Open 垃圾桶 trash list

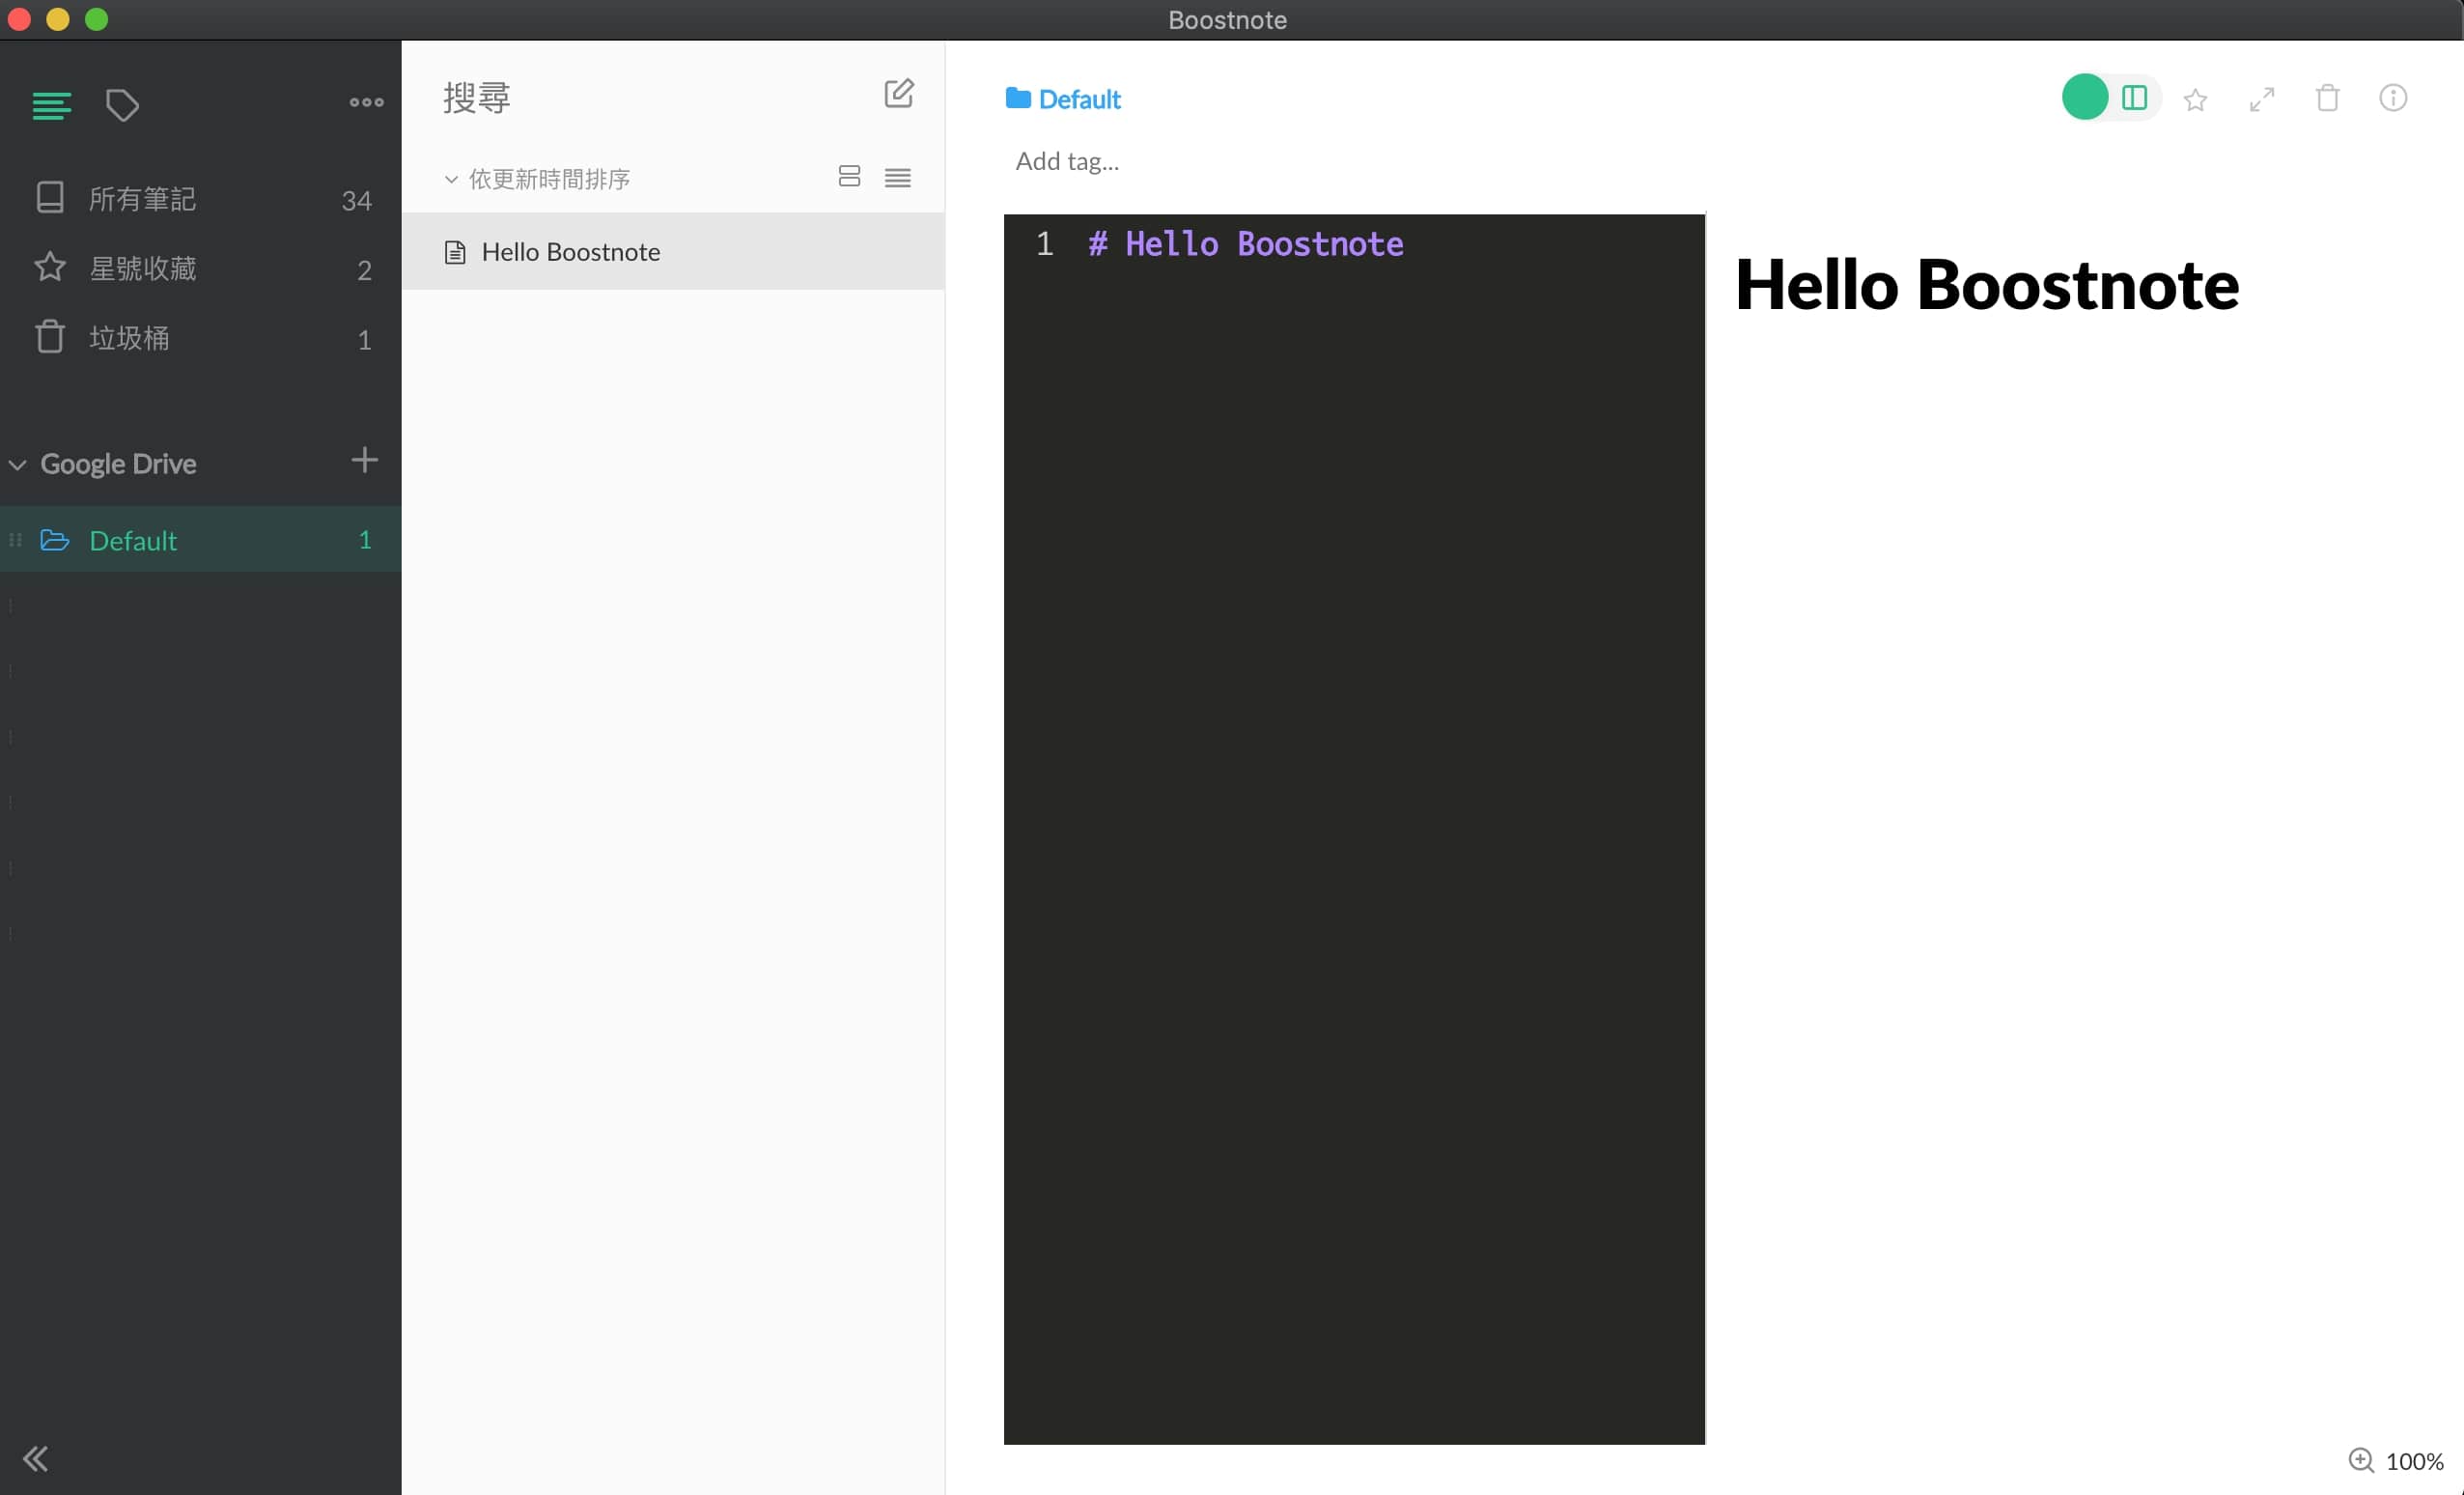(200, 338)
